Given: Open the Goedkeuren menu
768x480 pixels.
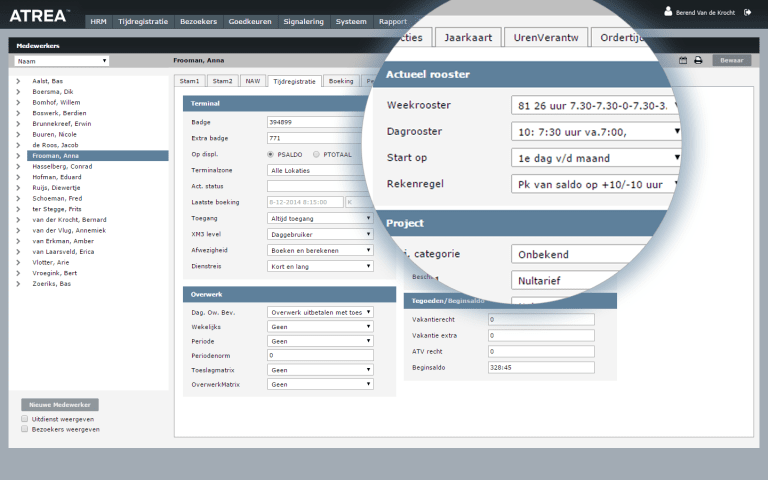Looking at the screenshot, I should [x=250, y=22].
